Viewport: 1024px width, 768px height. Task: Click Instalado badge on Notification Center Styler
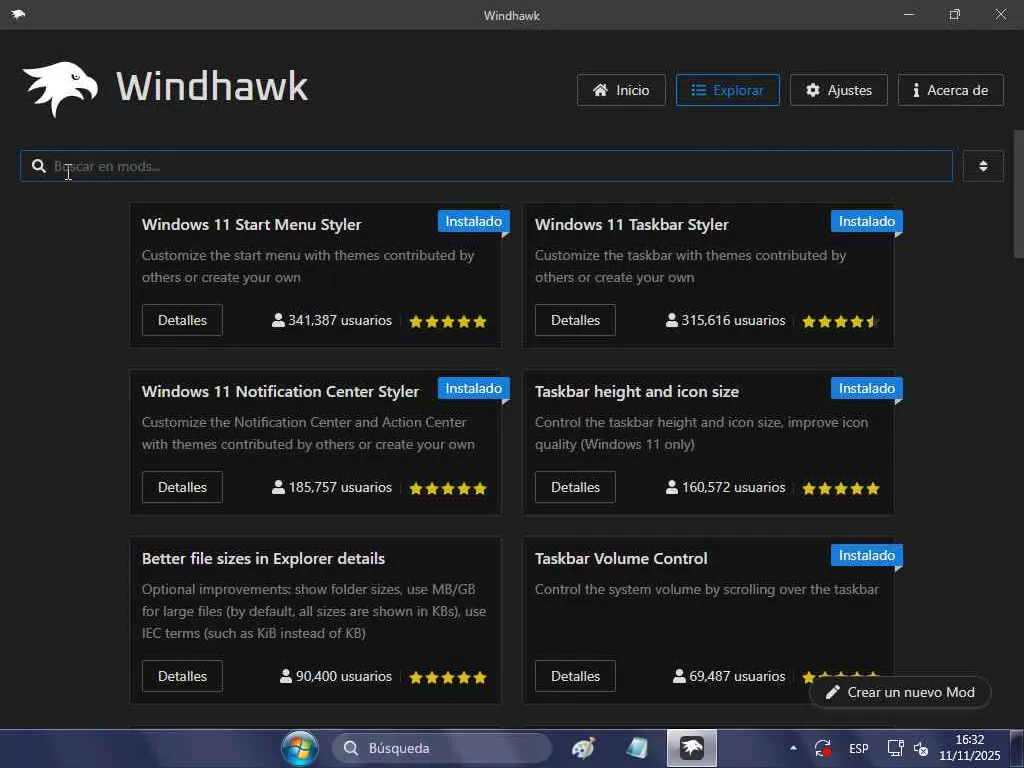[473, 389]
